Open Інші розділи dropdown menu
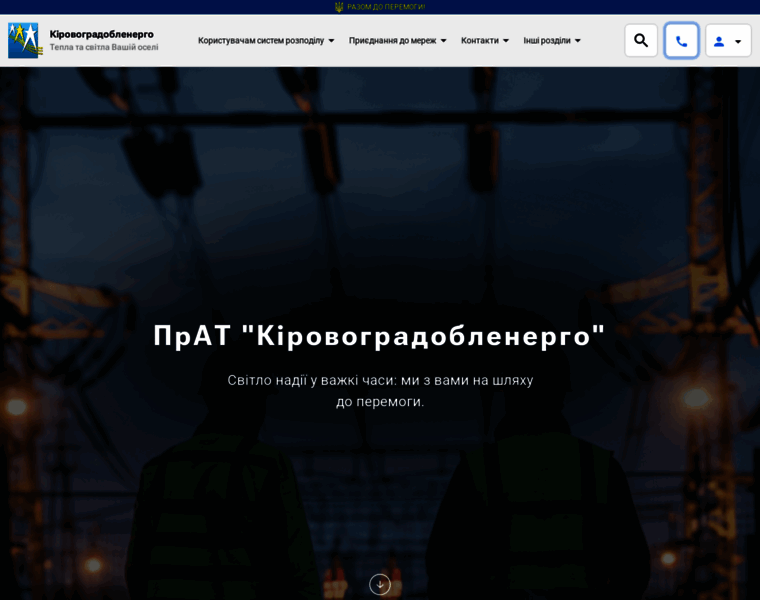Image resolution: width=760 pixels, height=600 pixels. click(x=552, y=41)
